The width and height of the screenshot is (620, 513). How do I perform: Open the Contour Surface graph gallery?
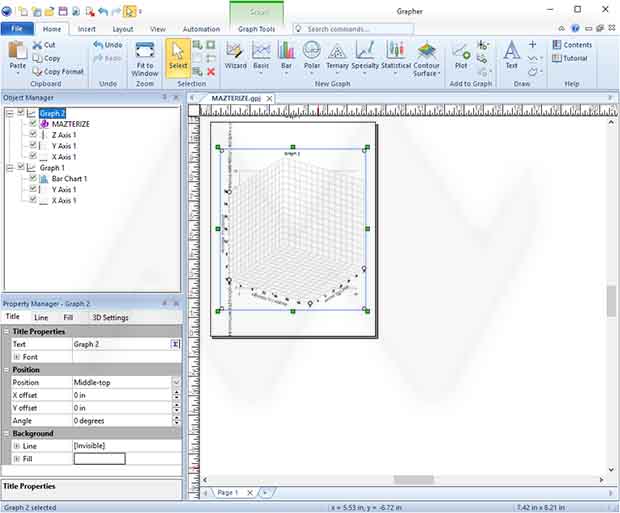[426, 59]
